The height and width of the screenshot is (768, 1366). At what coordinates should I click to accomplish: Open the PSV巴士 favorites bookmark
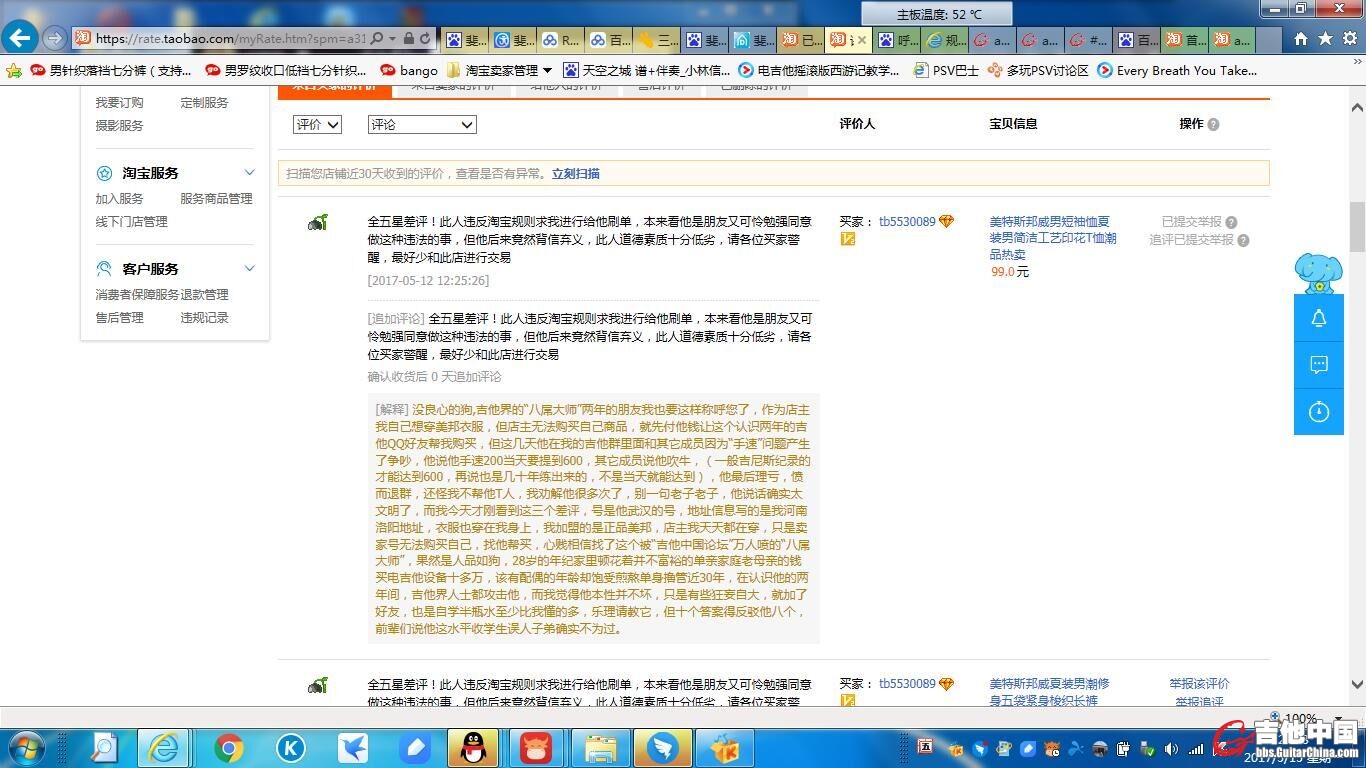coord(946,70)
